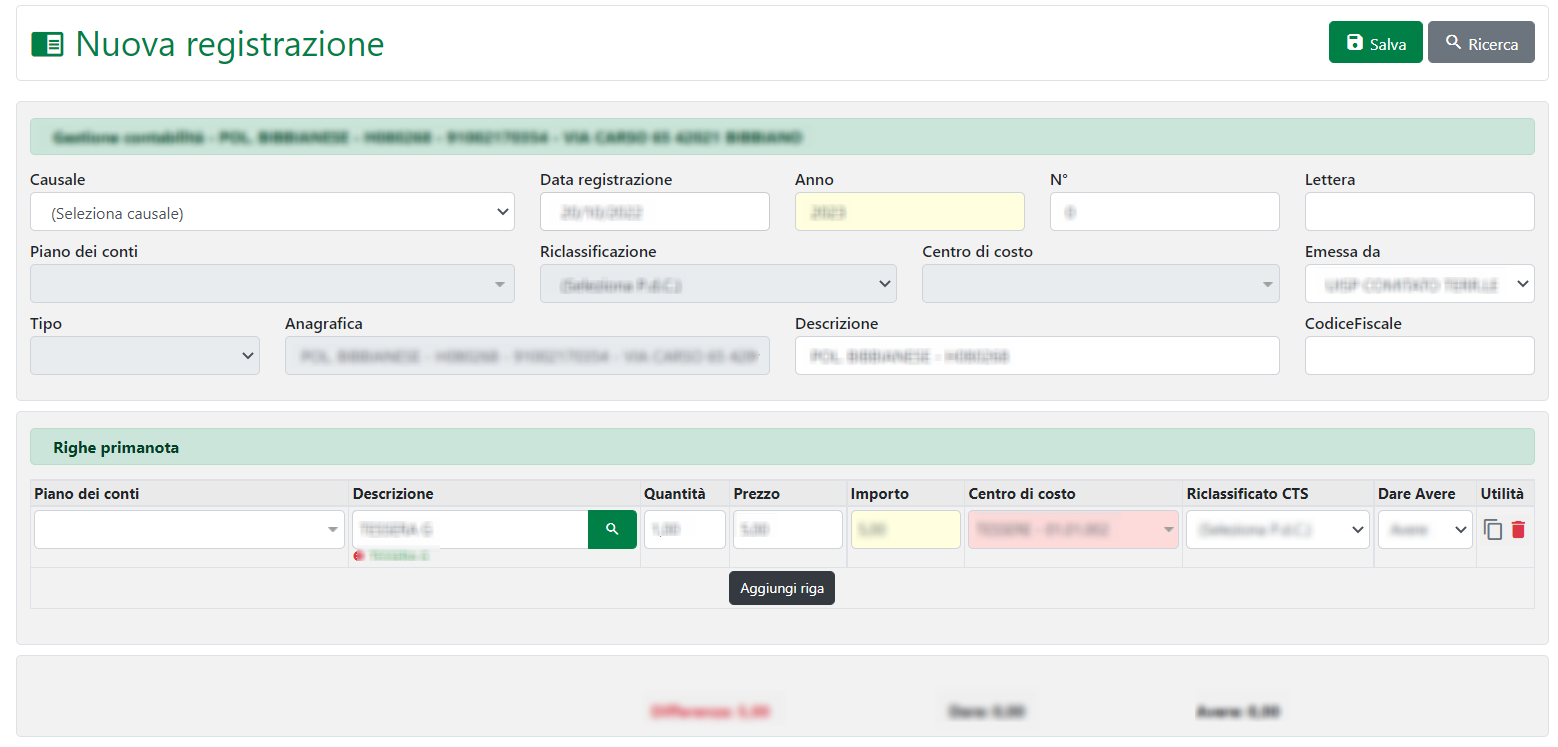The width and height of the screenshot is (1558, 747).
Task: Open the Riclassificato CTS dropdown
Action: point(1277,530)
